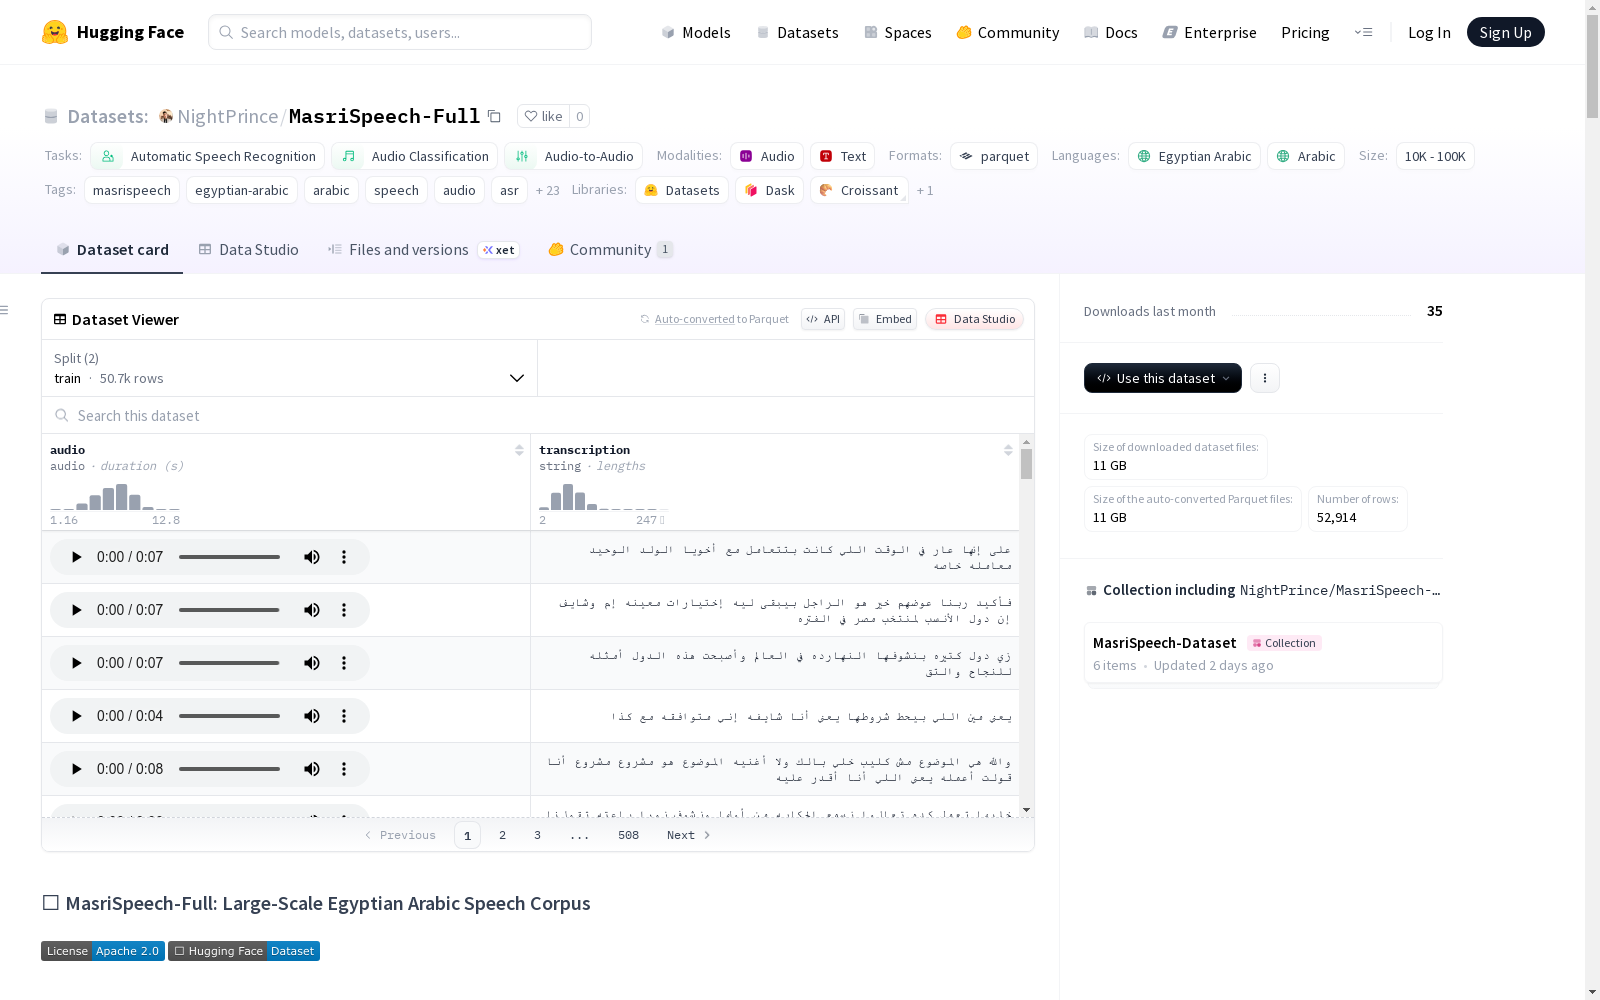This screenshot has height=1000, width=1600.
Task: Mute the third 0:07 audio clip
Action: 312,663
